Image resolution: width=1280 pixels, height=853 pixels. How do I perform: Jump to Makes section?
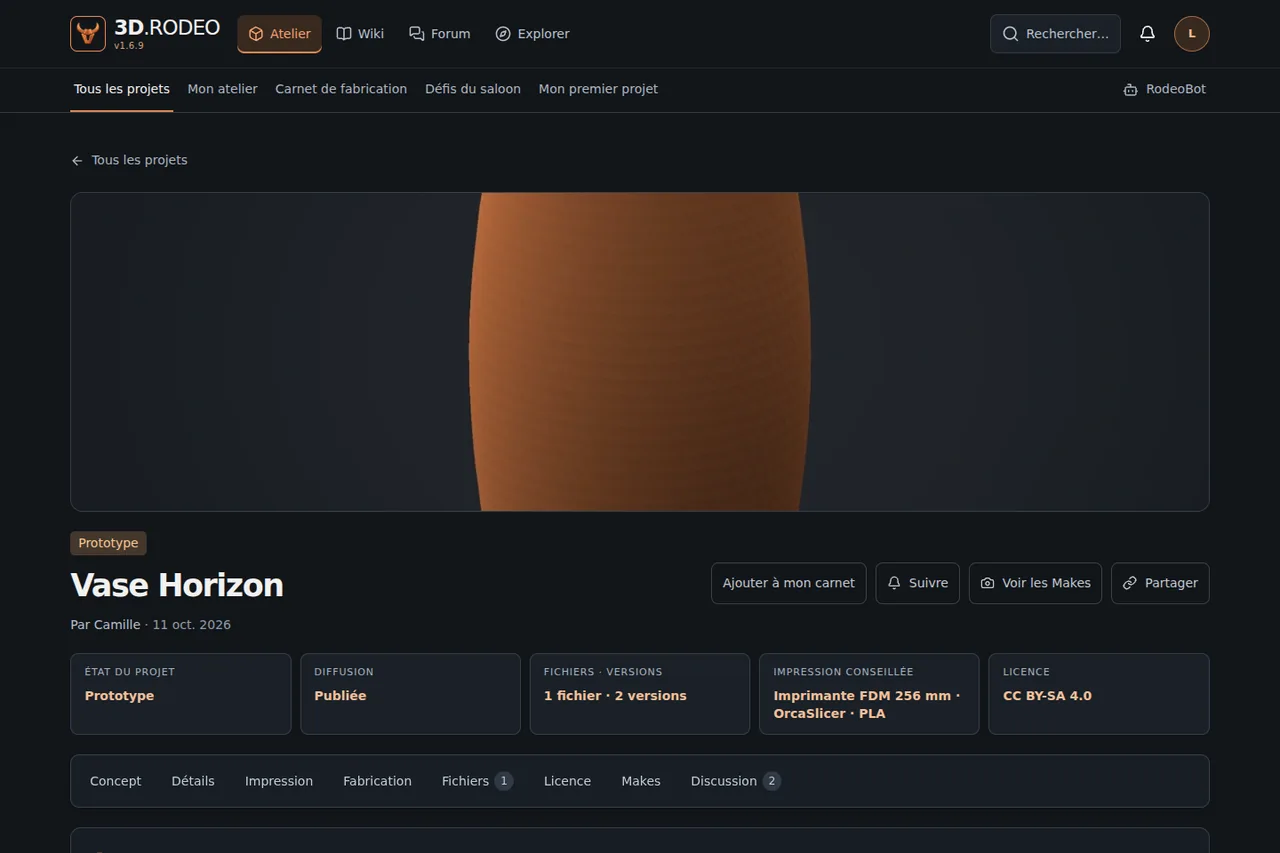tap(641, 781)
